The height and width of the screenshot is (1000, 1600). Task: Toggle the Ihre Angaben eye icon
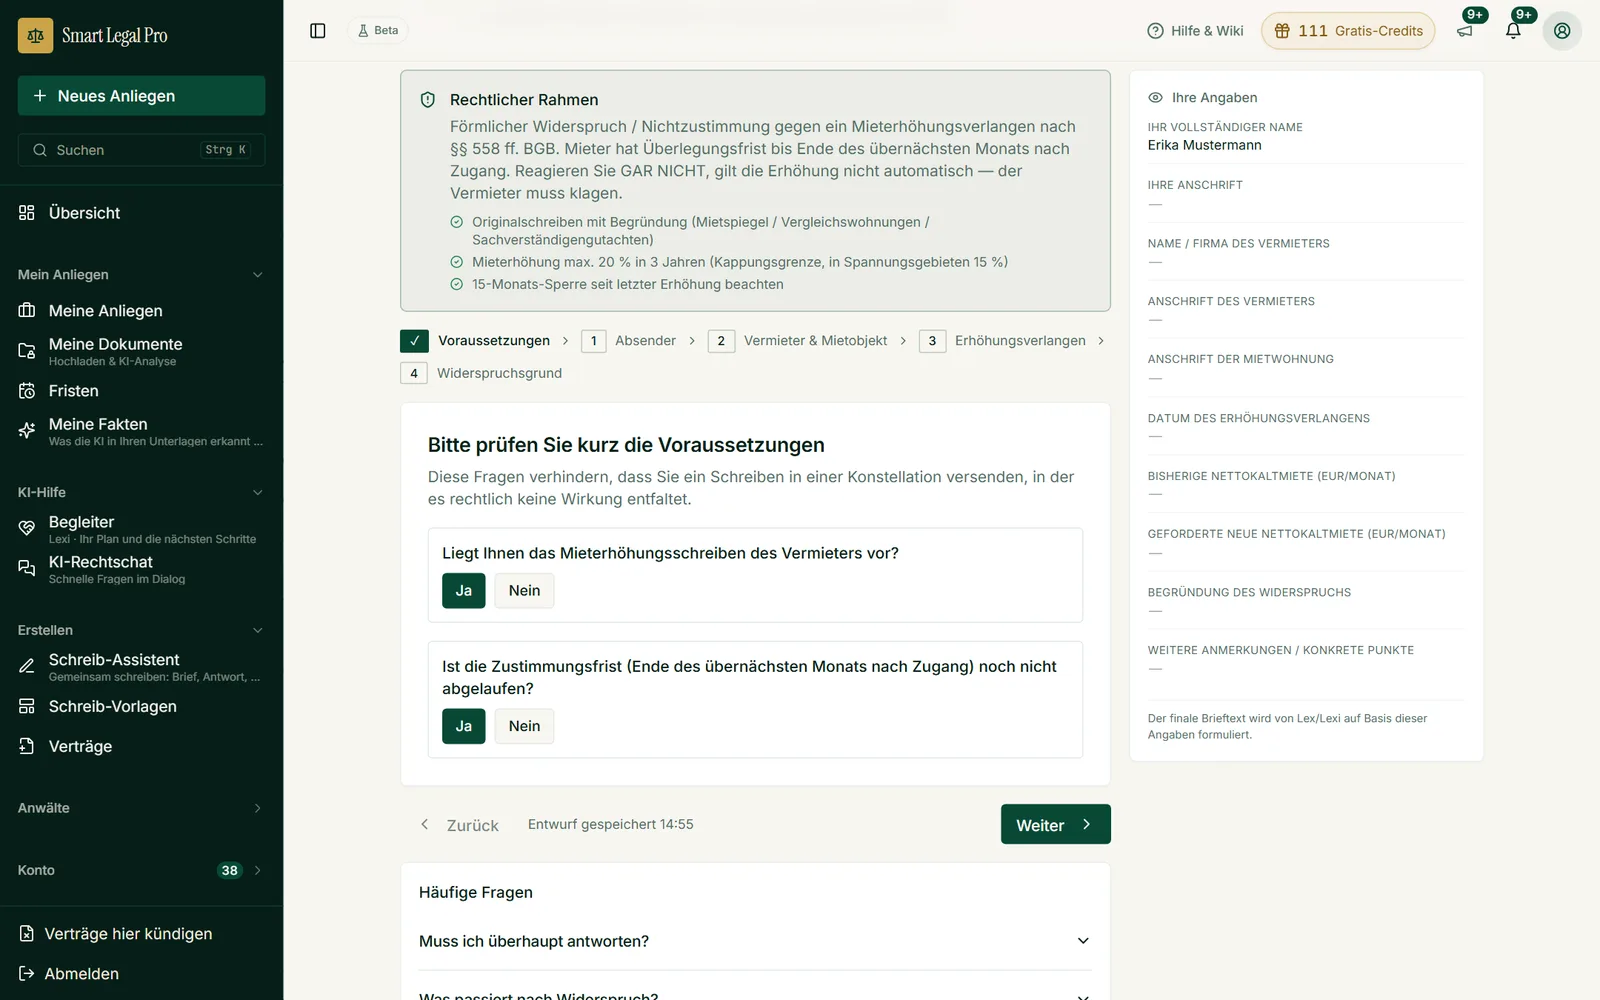(1155, 98)
